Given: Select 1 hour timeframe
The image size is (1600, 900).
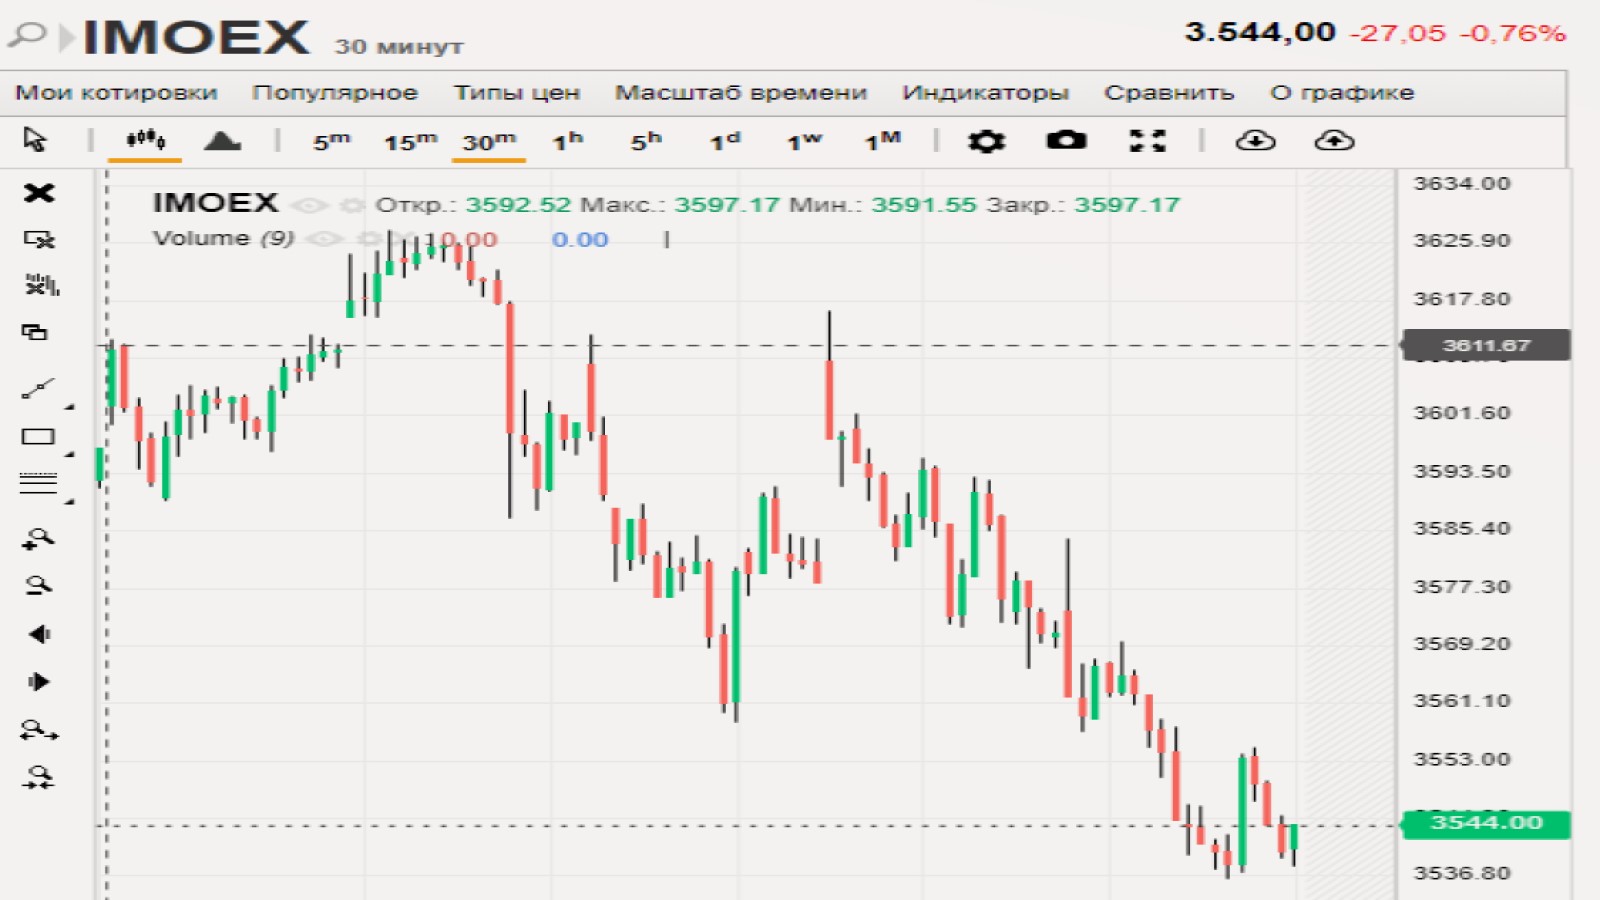Looking at the screenshot, I should tap(568, 141).
